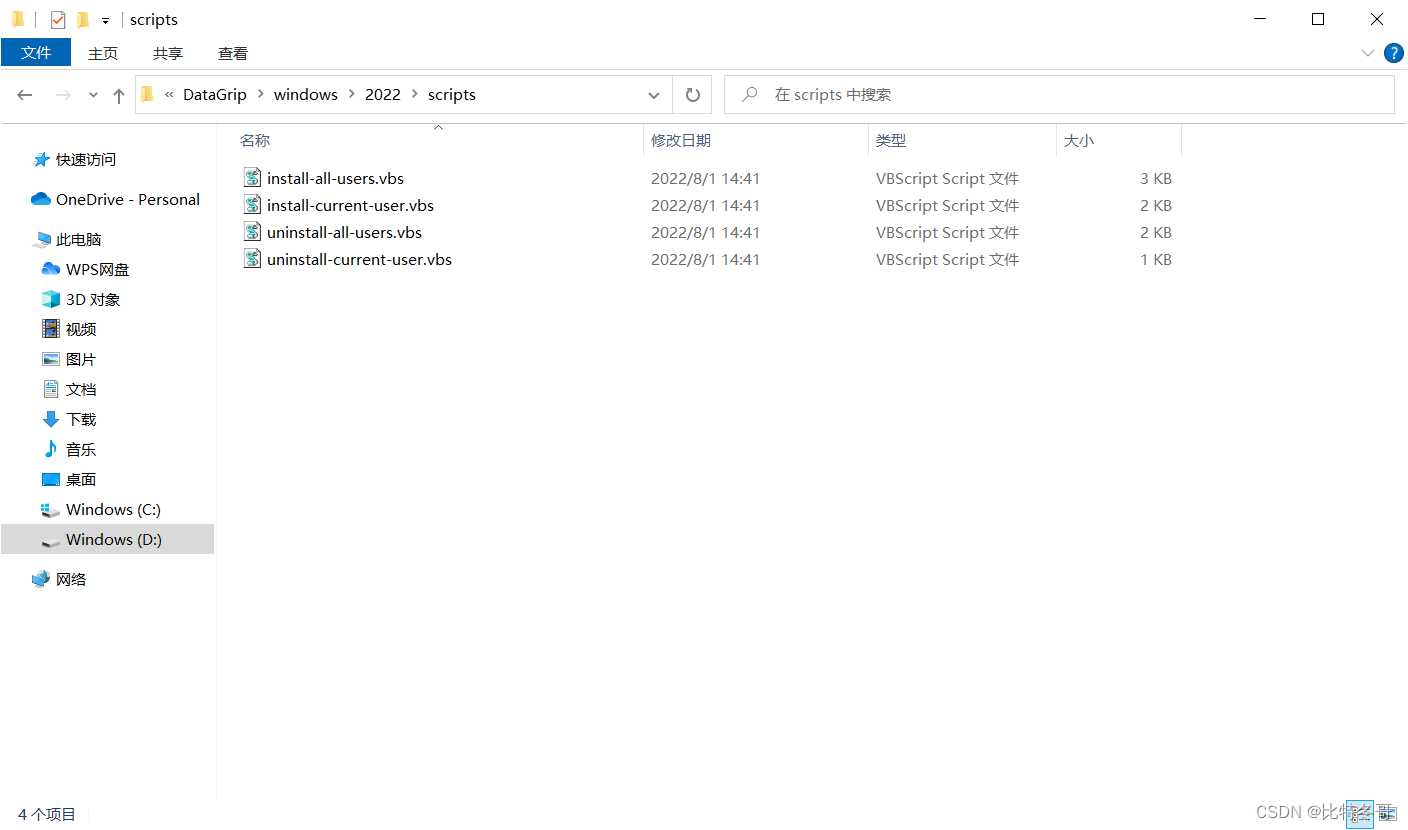Click date cell of install-all-users.vbs
1408x830 pixels.
click(705, 179)
